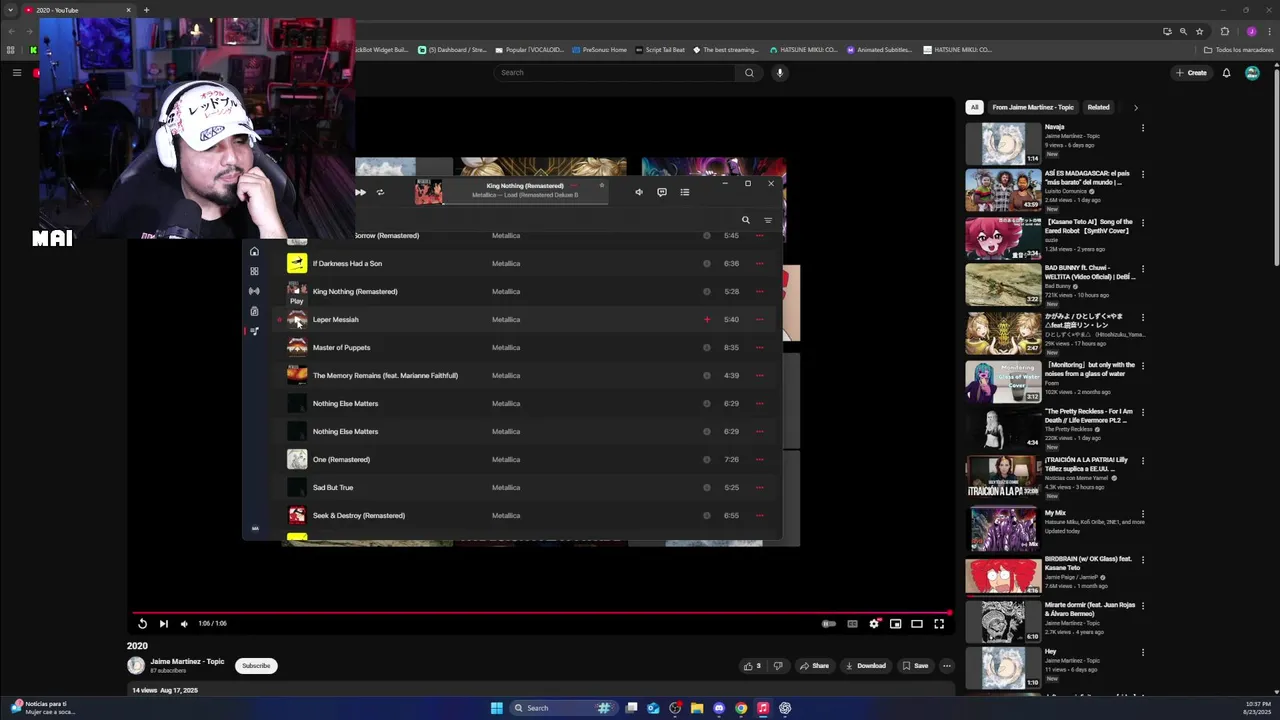Open the play queue list icon
Viewport: 1280px width, 720px height.
(685, 192)
